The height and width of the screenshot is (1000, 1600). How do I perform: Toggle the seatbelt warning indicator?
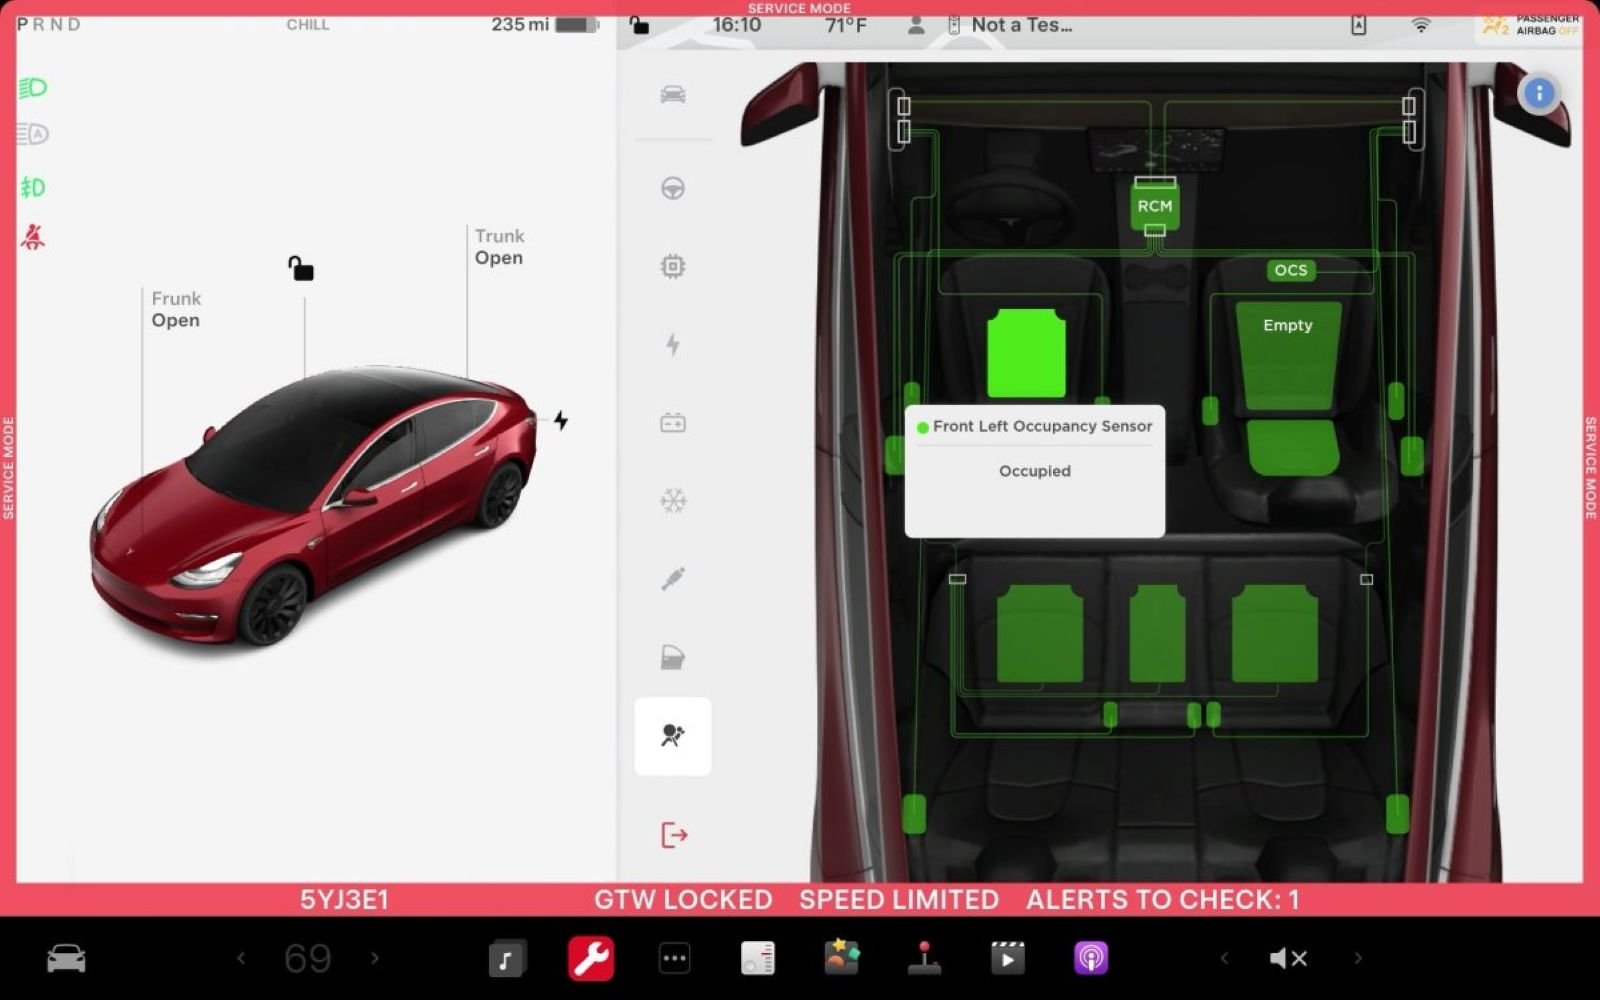pos(33,236)
